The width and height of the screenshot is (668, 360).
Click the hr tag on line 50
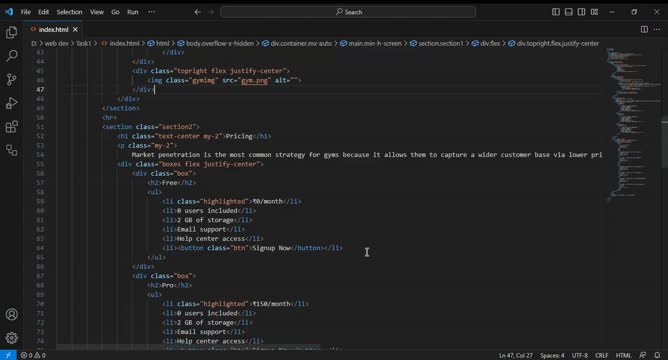tap(109, 117)
